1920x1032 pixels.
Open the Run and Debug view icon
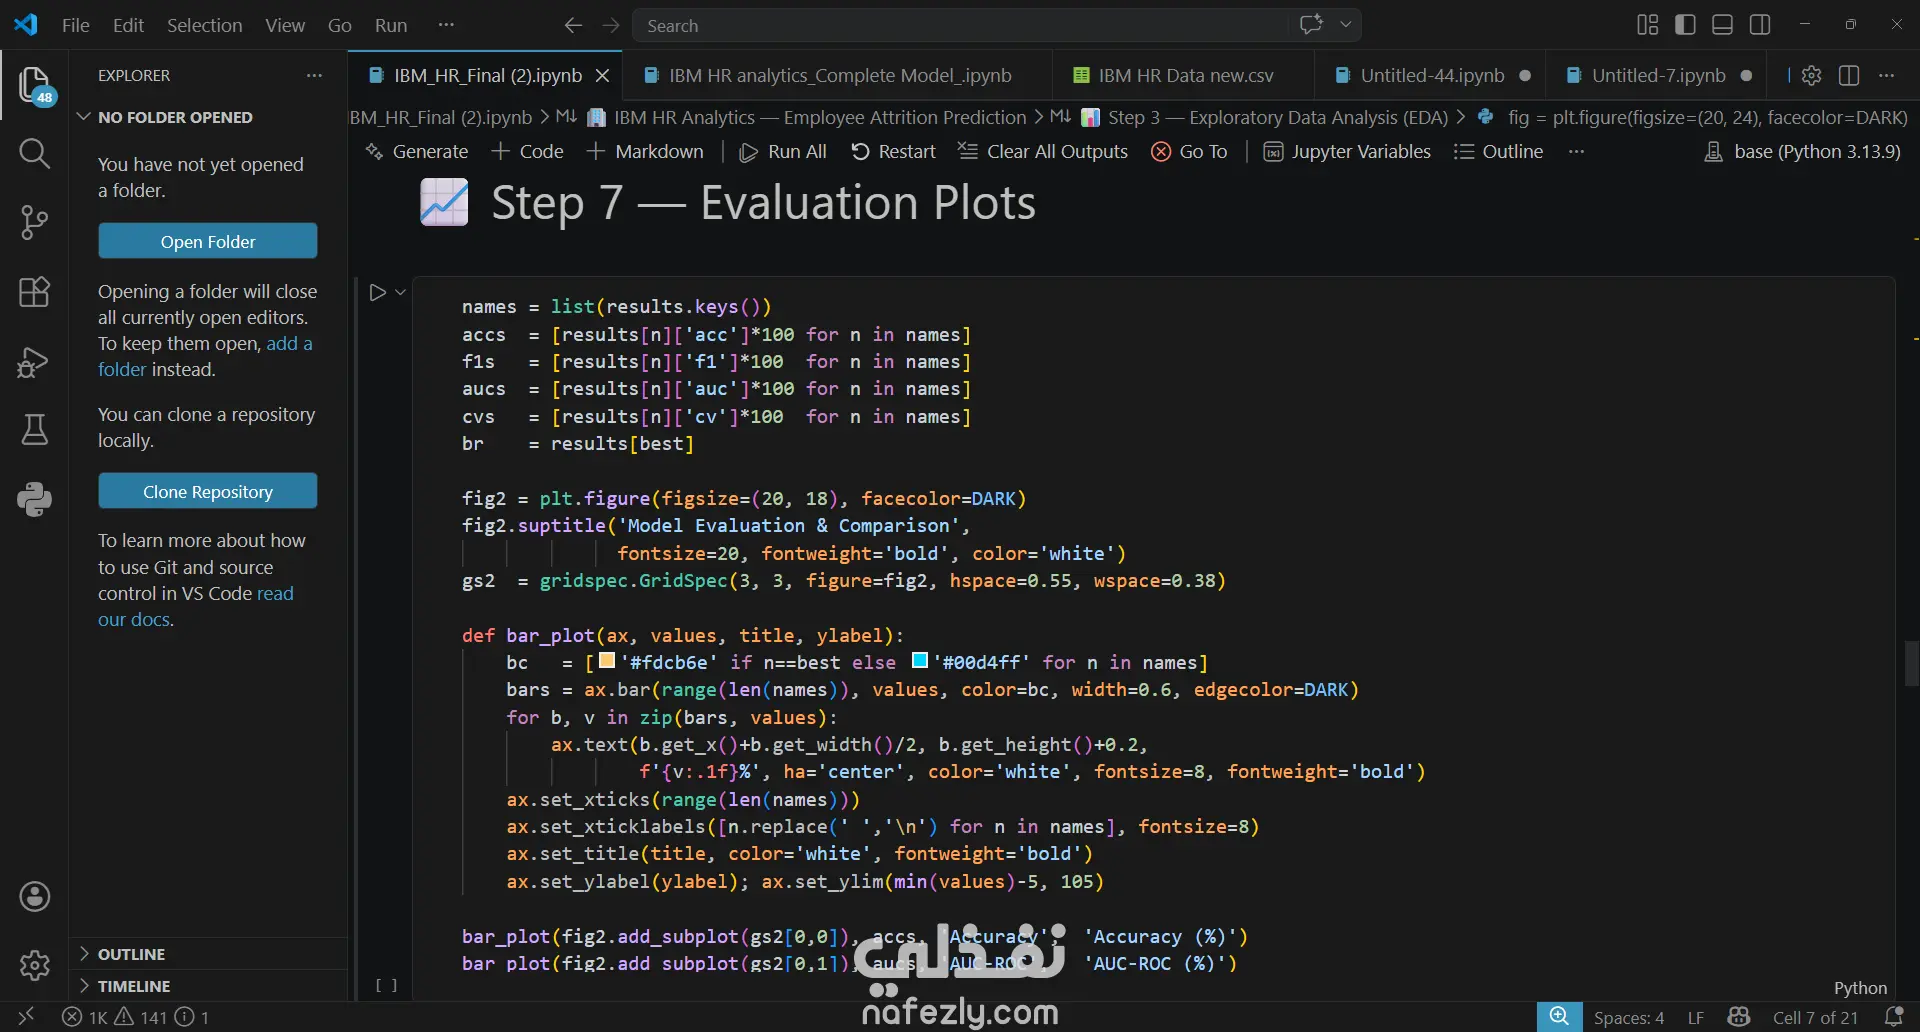[x=34, y=361]
